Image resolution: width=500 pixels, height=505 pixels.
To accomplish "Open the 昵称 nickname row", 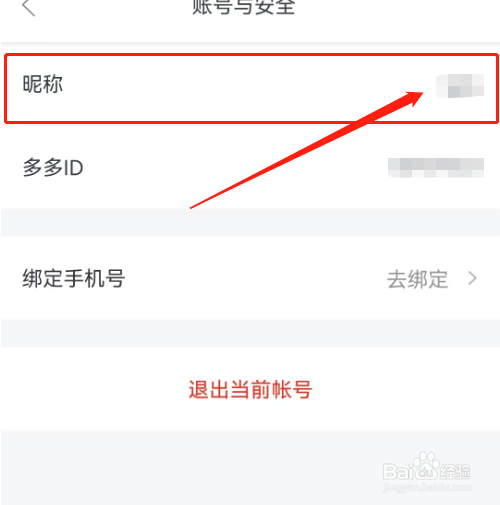I will (251, 89).
